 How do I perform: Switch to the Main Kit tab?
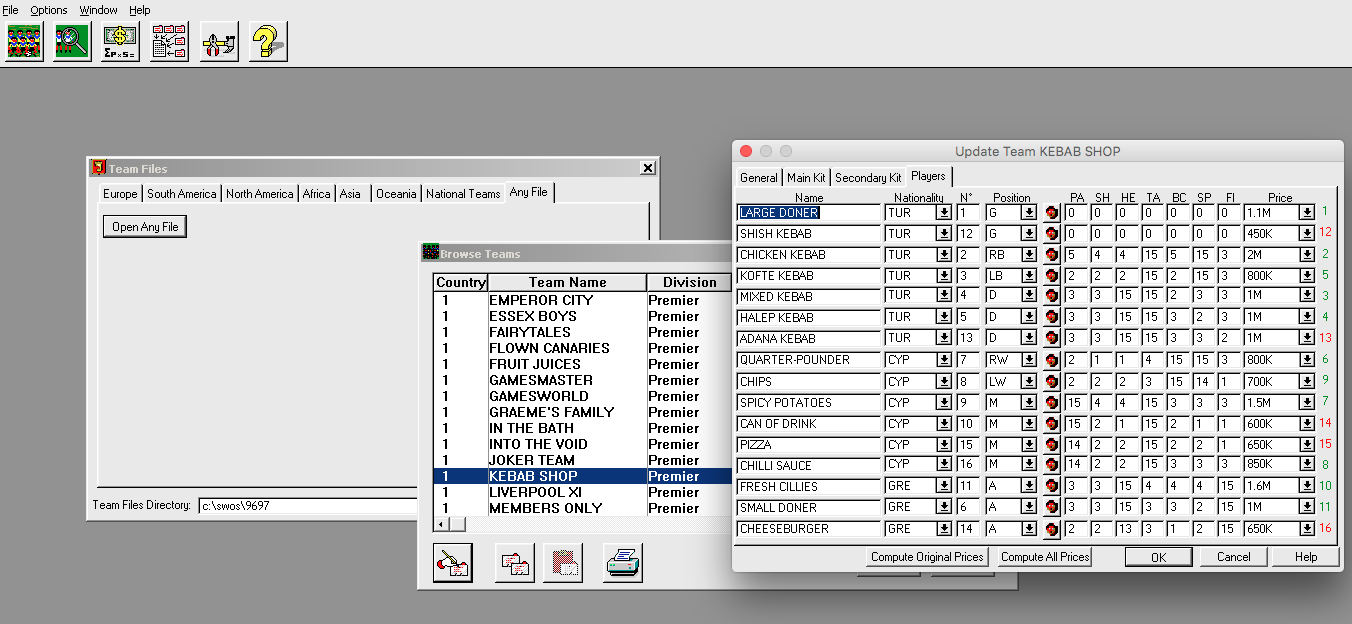coord(806,178)
